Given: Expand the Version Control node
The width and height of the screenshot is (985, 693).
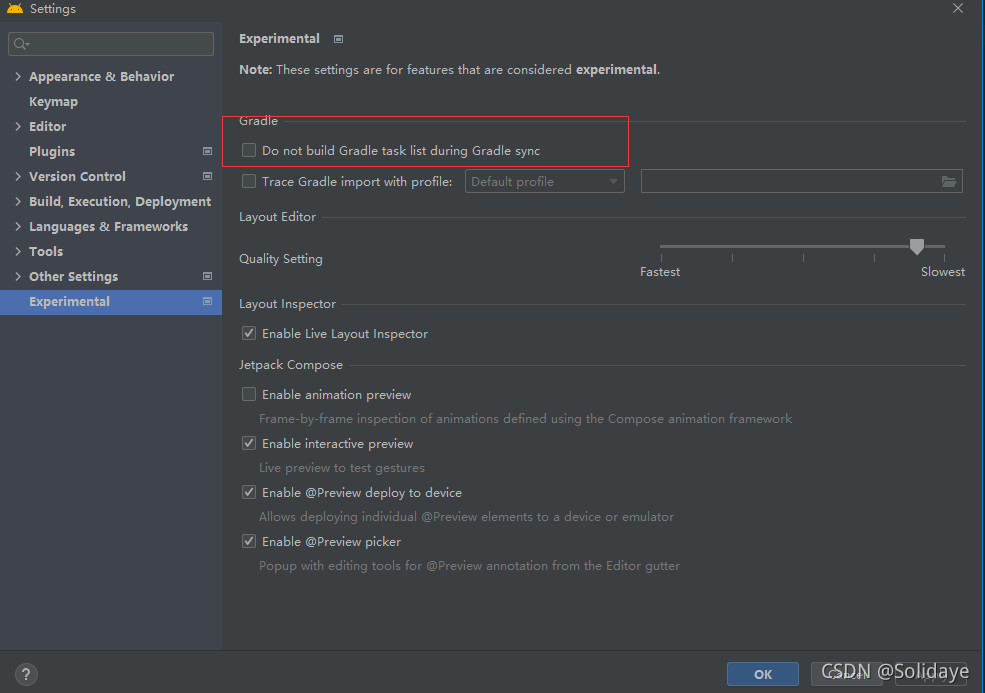Looking at the screenshot, I should 18,176.
